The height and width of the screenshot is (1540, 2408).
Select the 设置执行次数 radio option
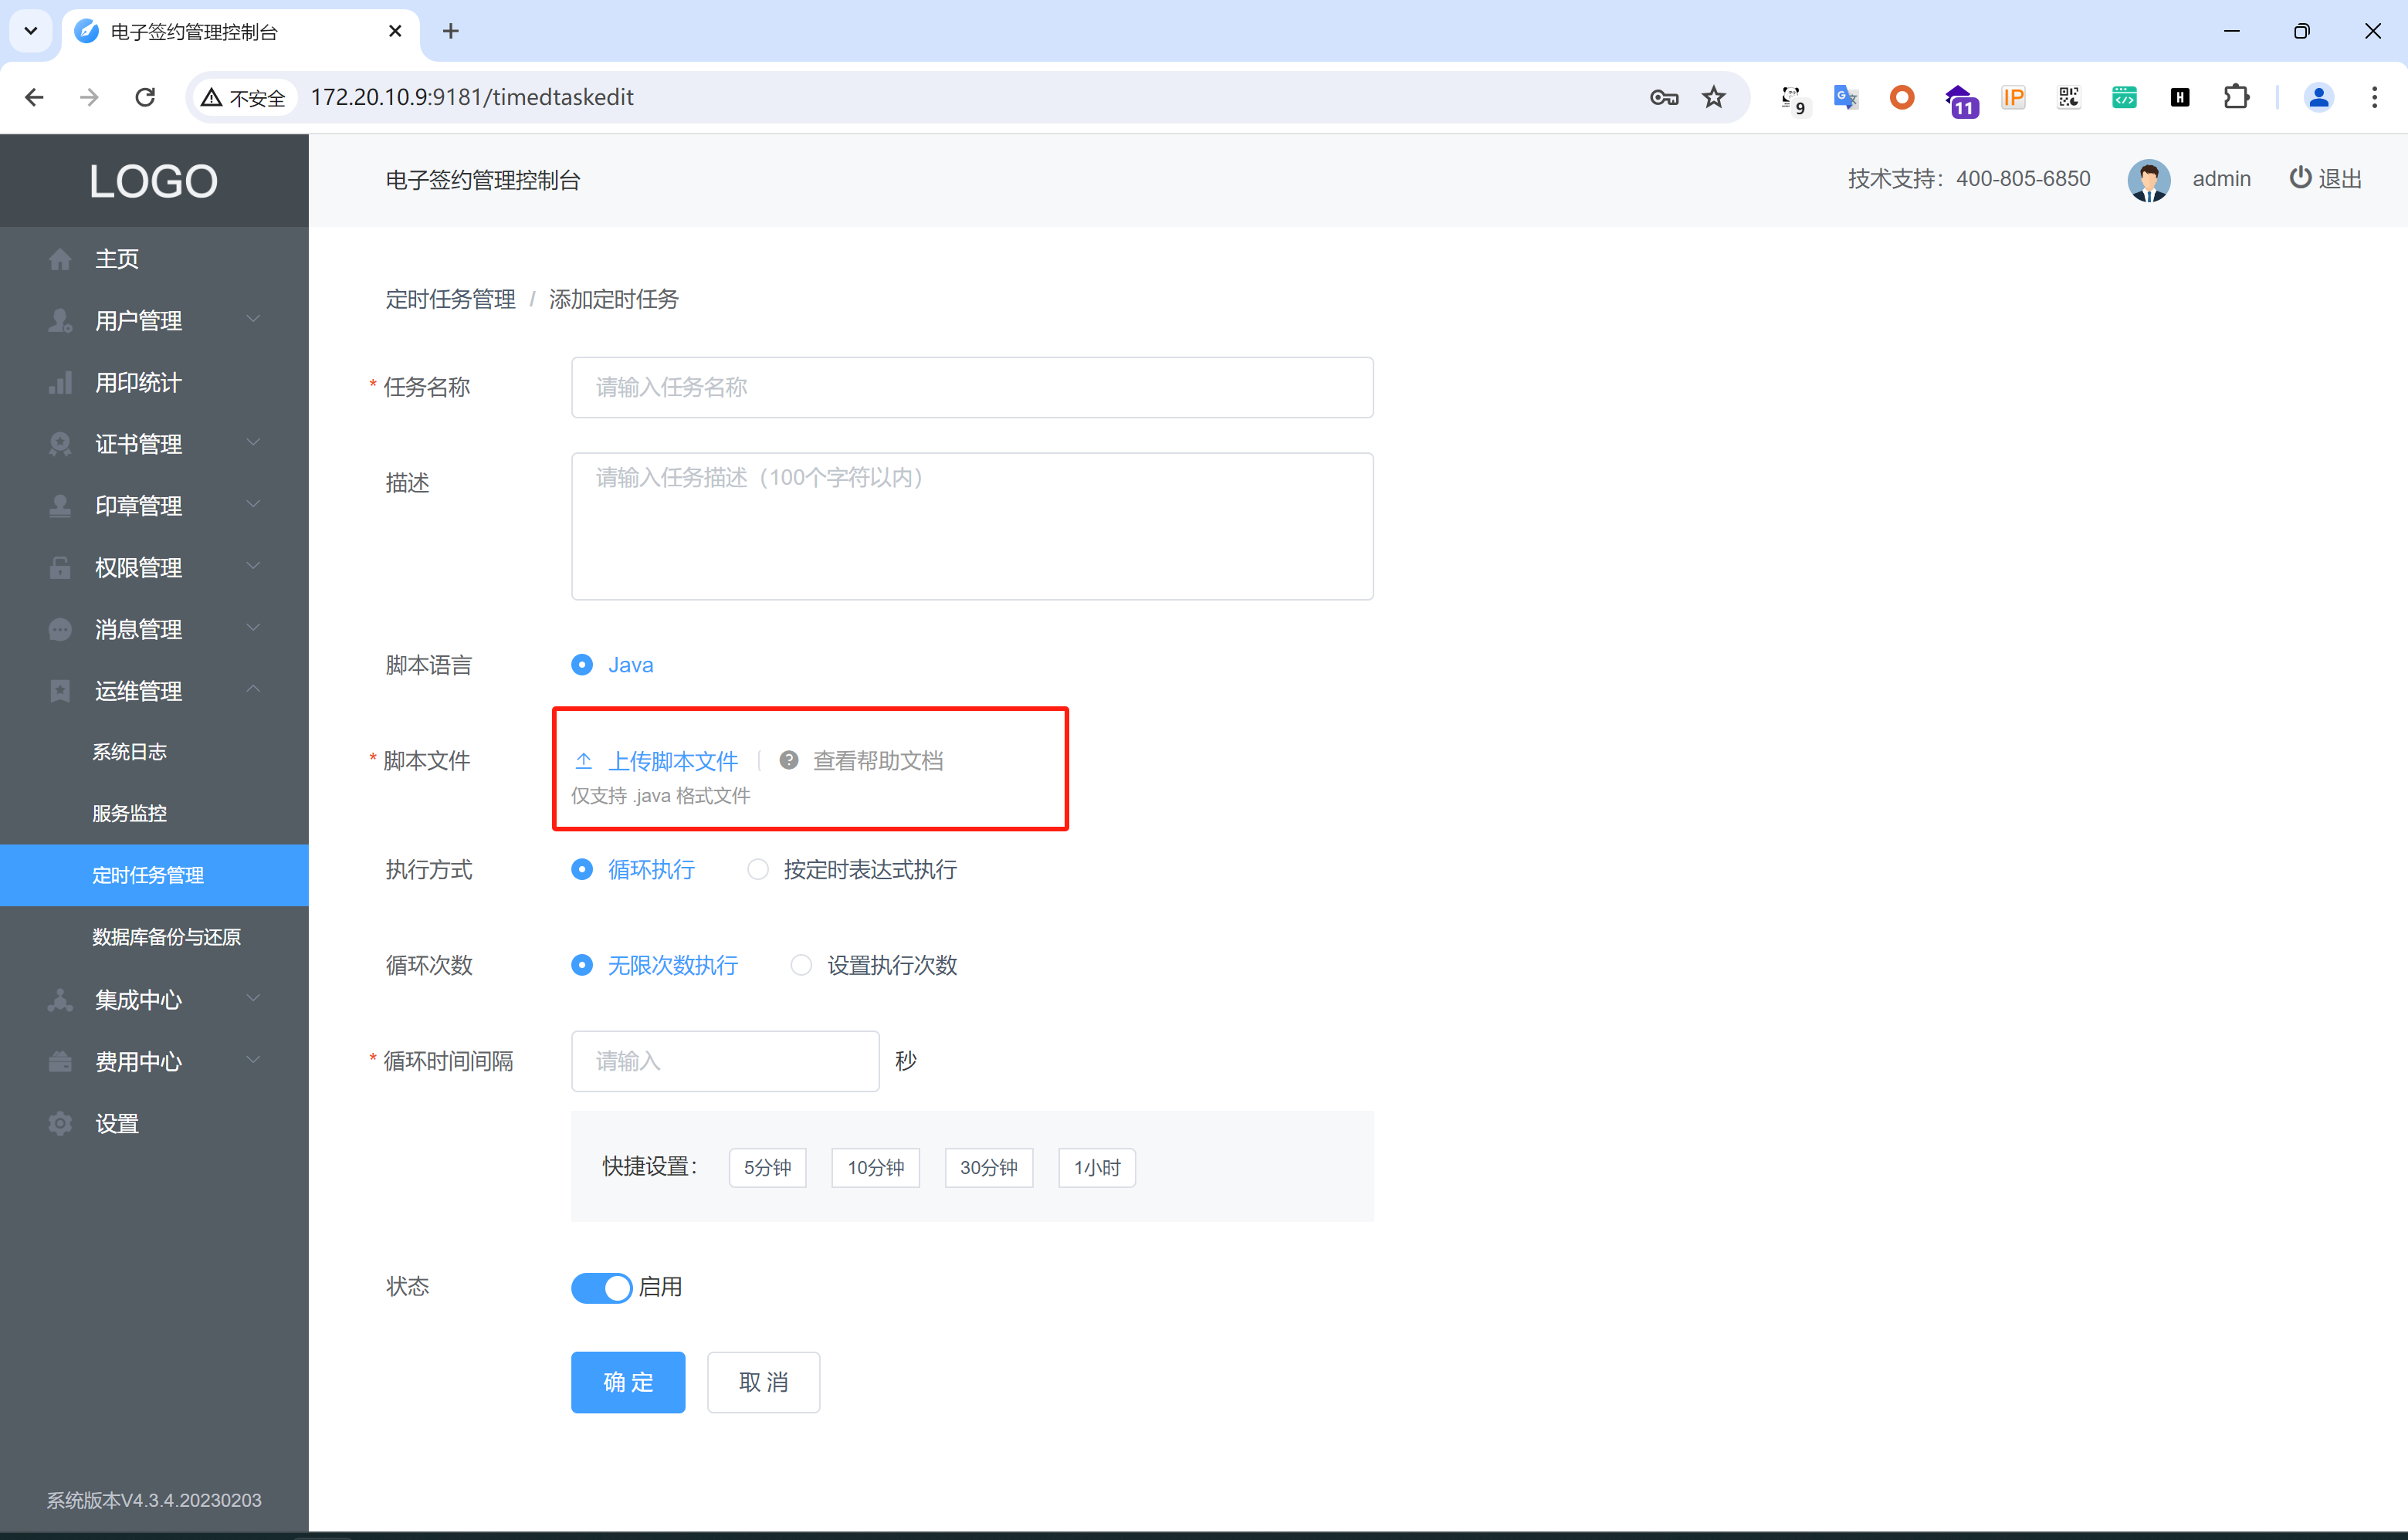coord(801,965)
